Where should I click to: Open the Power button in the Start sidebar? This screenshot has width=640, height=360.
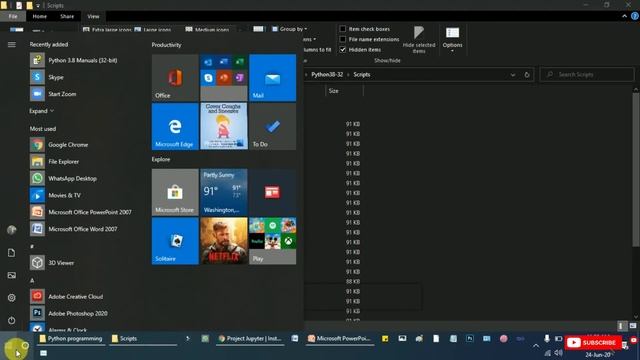(11, 320)
